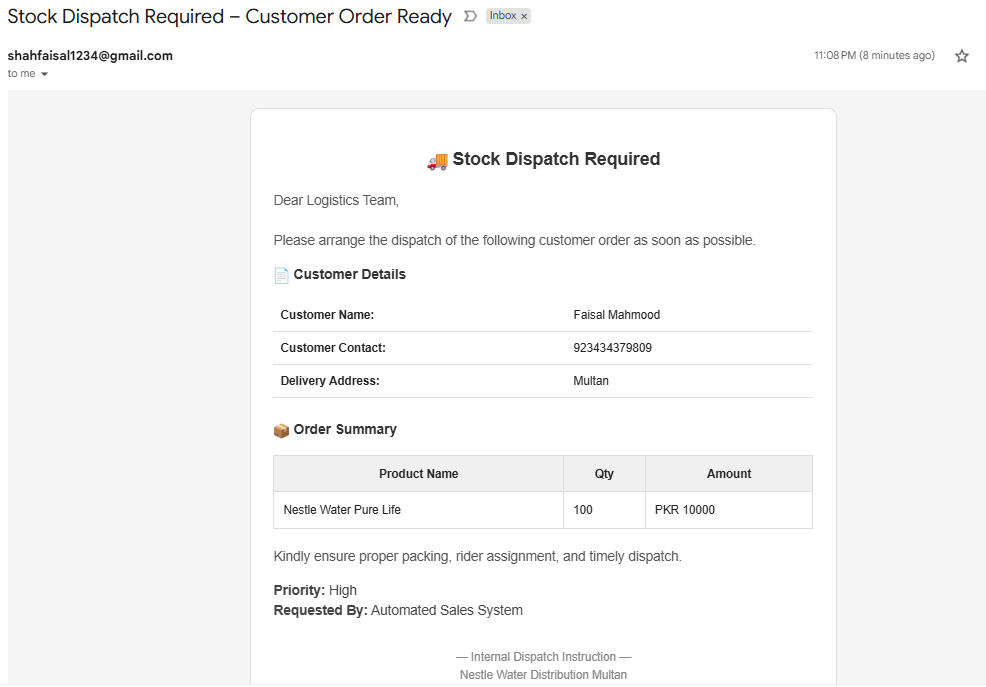Click the Multan delivery address value
This screenshot has height=687, width=986.
(x=590, y=381)
